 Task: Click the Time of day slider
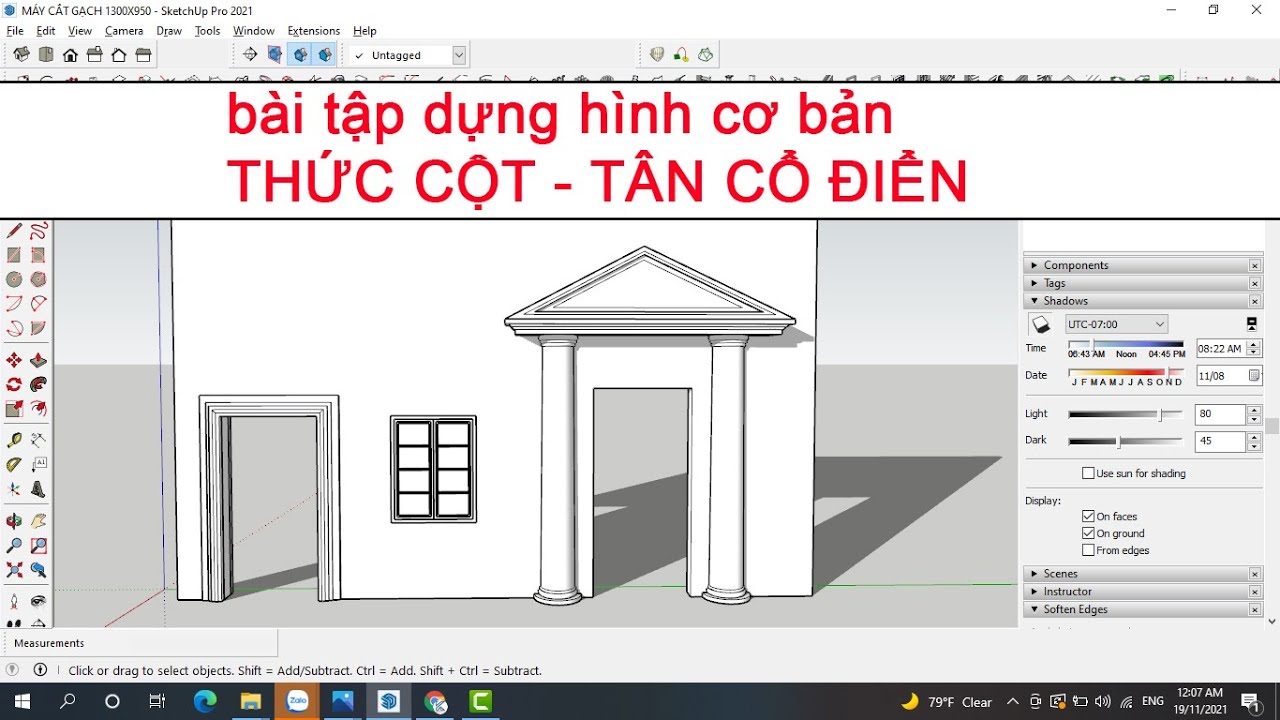pos(1126,344)
